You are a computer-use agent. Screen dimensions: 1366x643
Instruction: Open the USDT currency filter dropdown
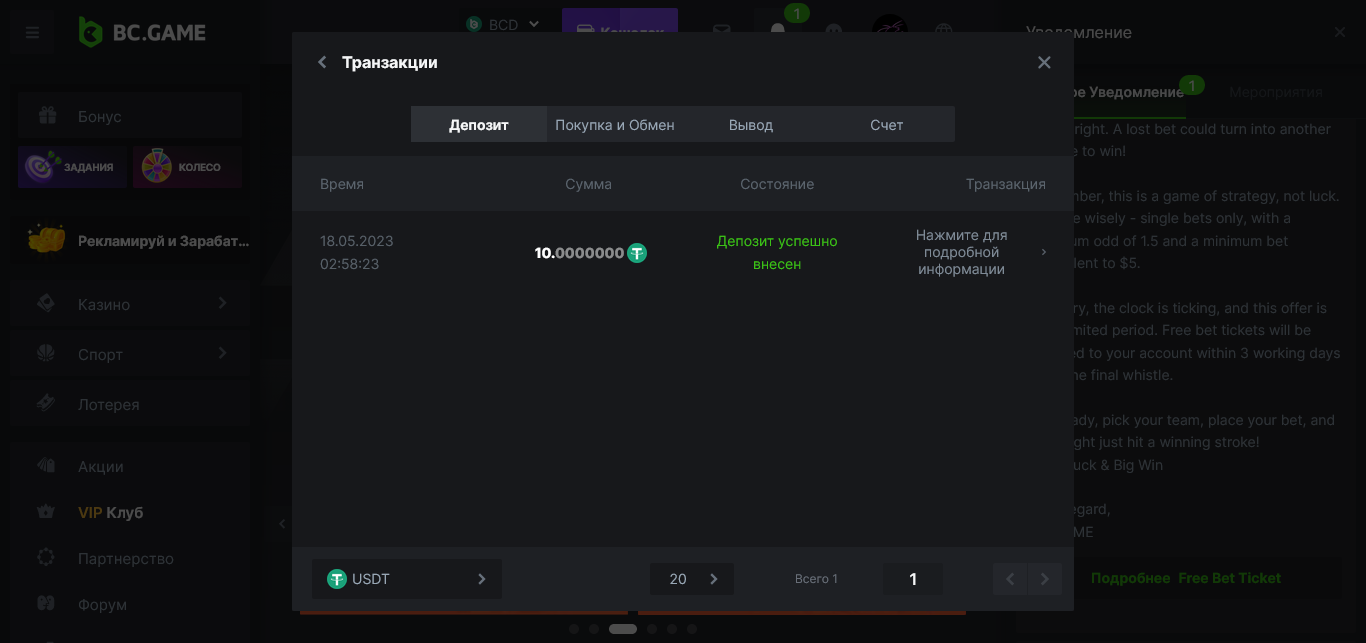[407, 579]
